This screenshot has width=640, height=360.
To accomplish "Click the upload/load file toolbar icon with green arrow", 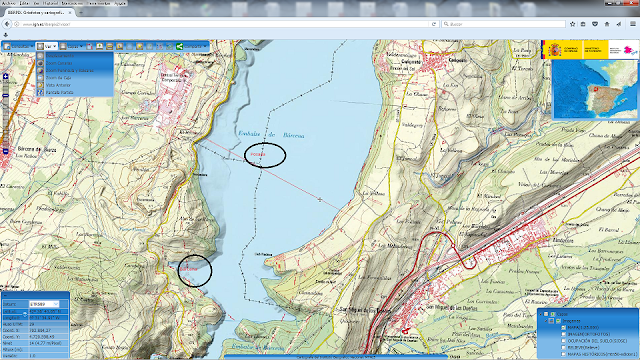I will pyautogui.click(x=100, y=47).
